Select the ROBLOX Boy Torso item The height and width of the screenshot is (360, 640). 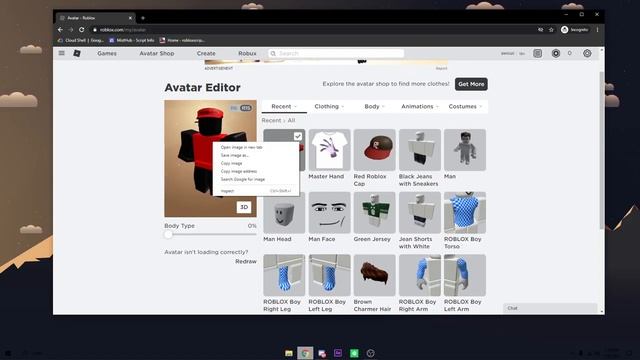click(465, 213)
